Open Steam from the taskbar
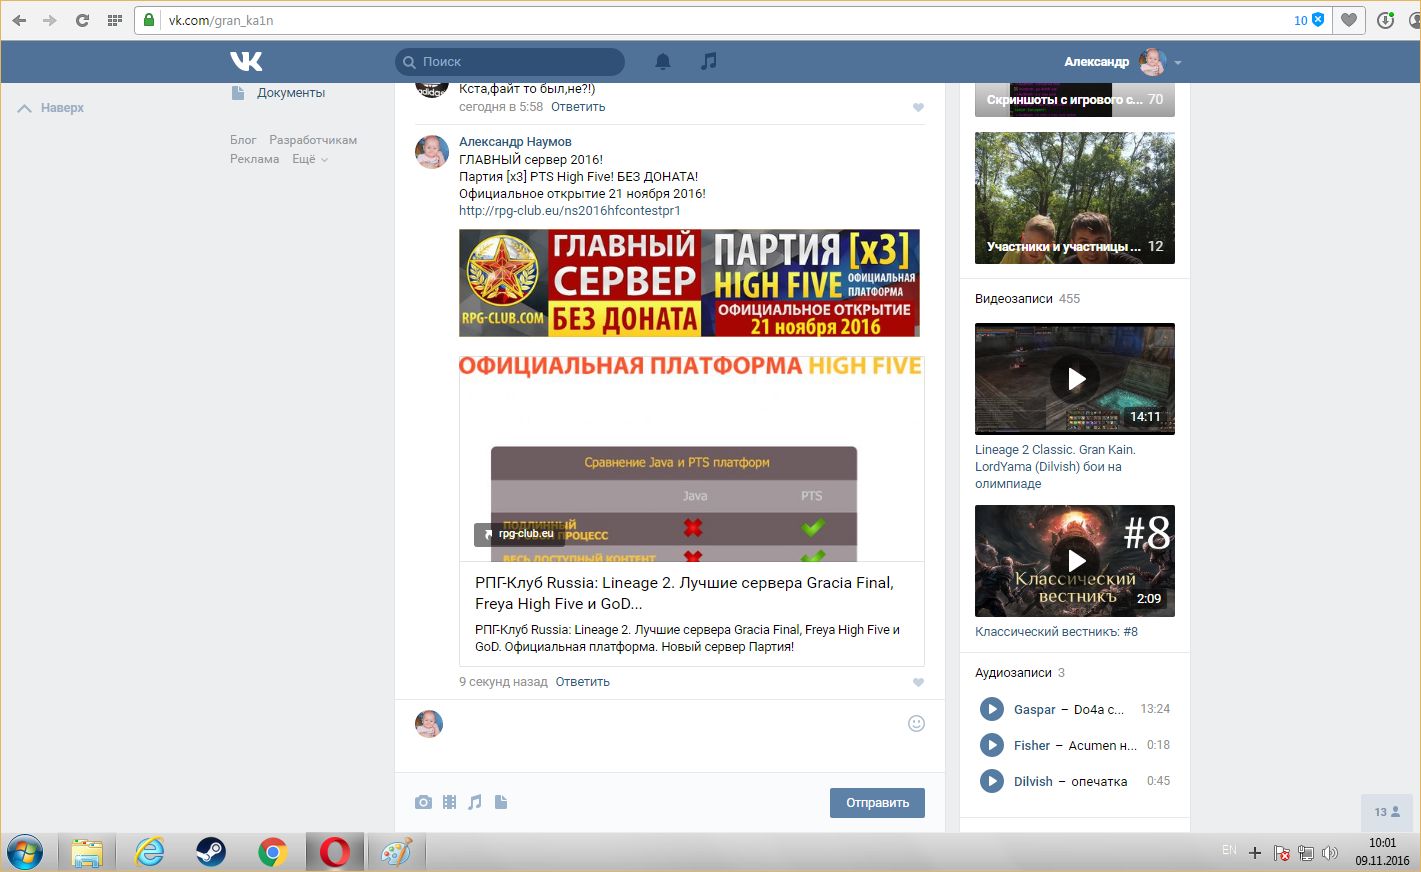 (211, 852)
